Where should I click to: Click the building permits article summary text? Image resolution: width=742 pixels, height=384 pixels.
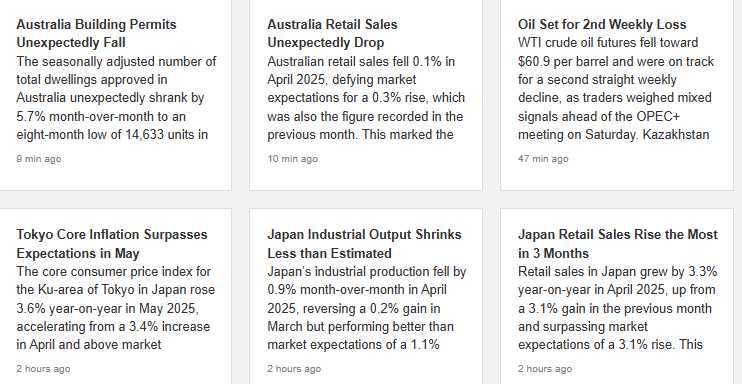(116, 98)
